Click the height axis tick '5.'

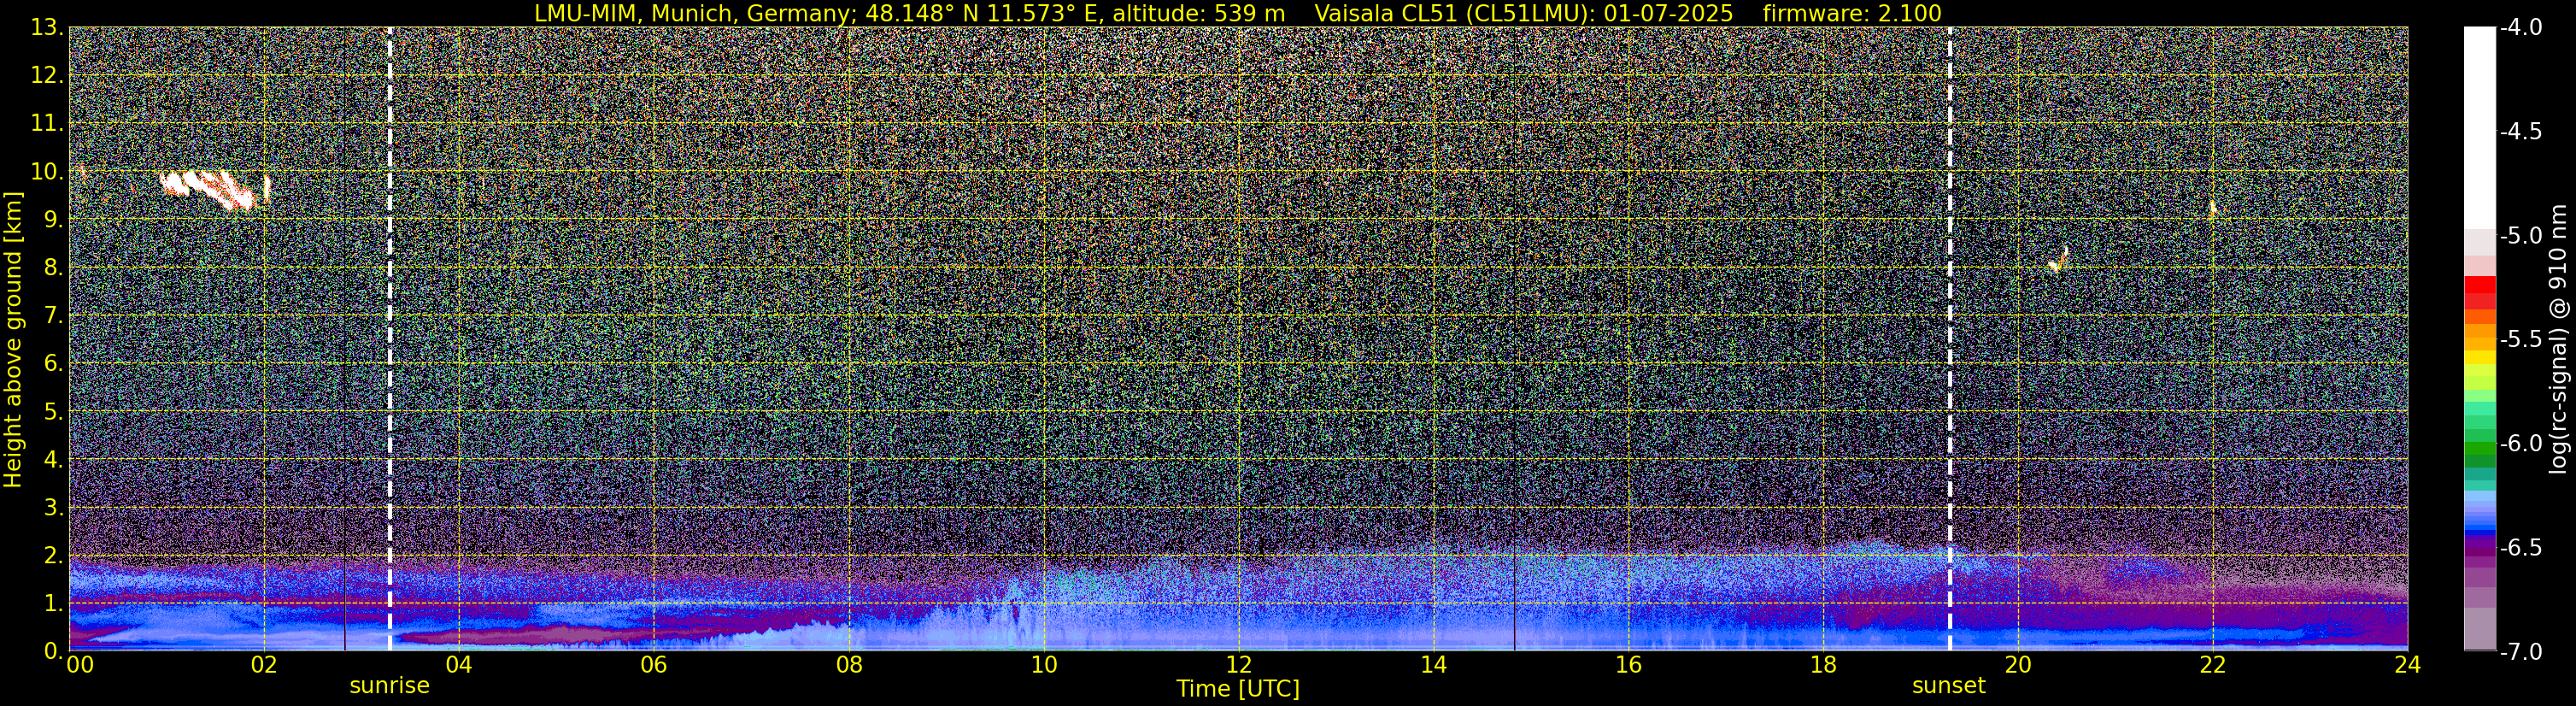[53, 412]
